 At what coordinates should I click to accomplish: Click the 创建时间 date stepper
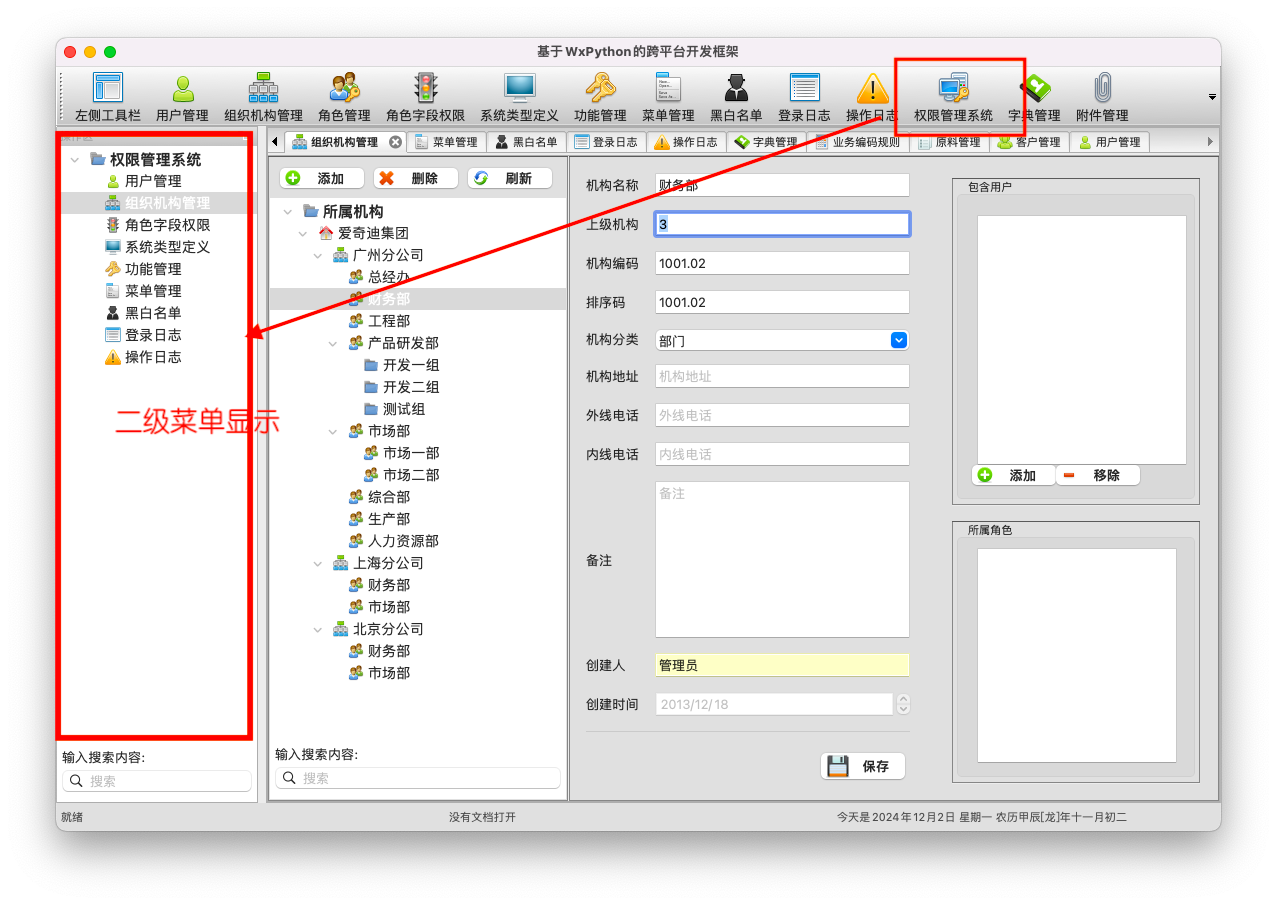click(x=903, y=704)
